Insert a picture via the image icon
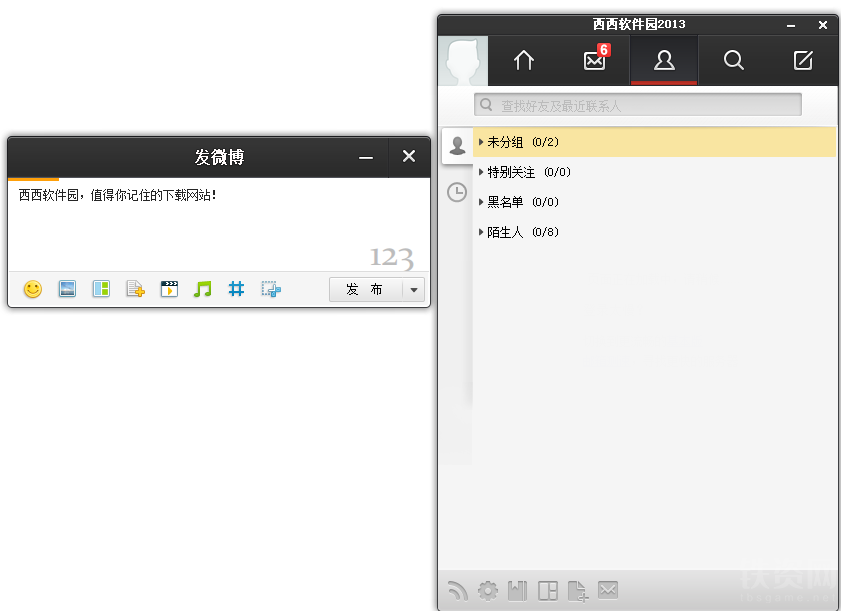This screenshot has height=611, width=841. [x=67, y=289]
